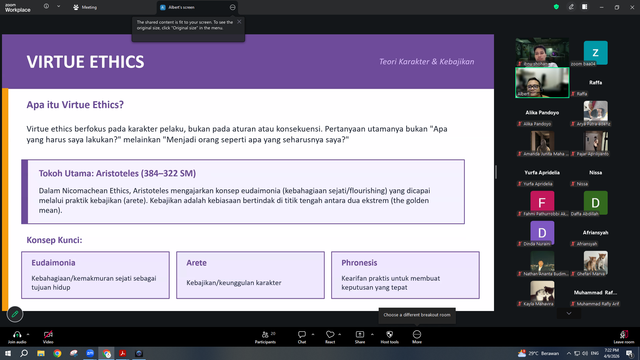Toggle the side panel layout icon

pos(585,7)
